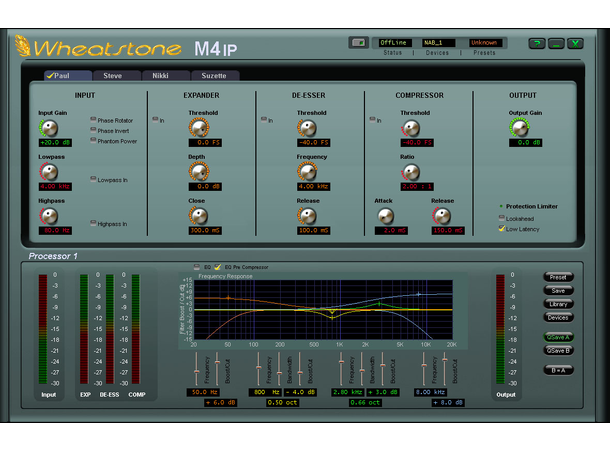610x450 pixels.
Task: Click the + 6.0 dB low shelf field
Action: (221, 403)
